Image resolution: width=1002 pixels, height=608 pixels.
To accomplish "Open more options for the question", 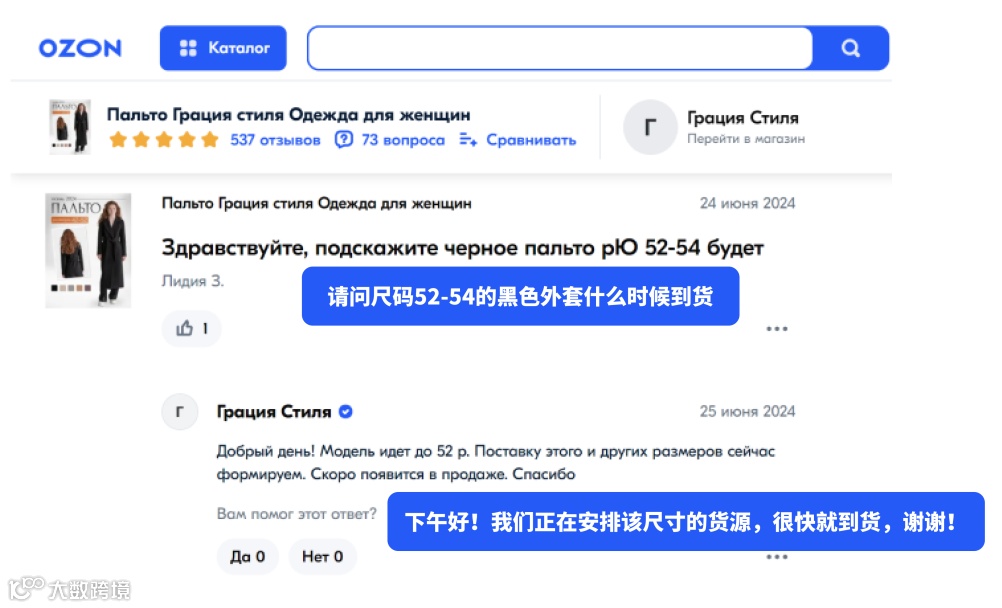I will [x=776, y=329].
